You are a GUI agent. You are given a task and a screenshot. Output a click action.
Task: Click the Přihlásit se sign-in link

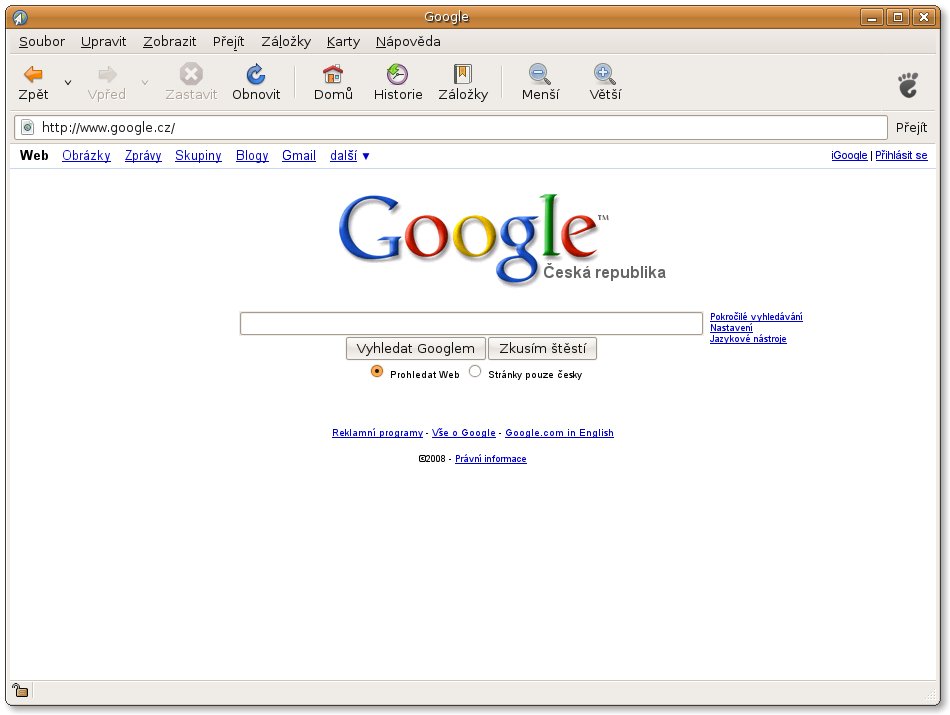pos(901,155)
